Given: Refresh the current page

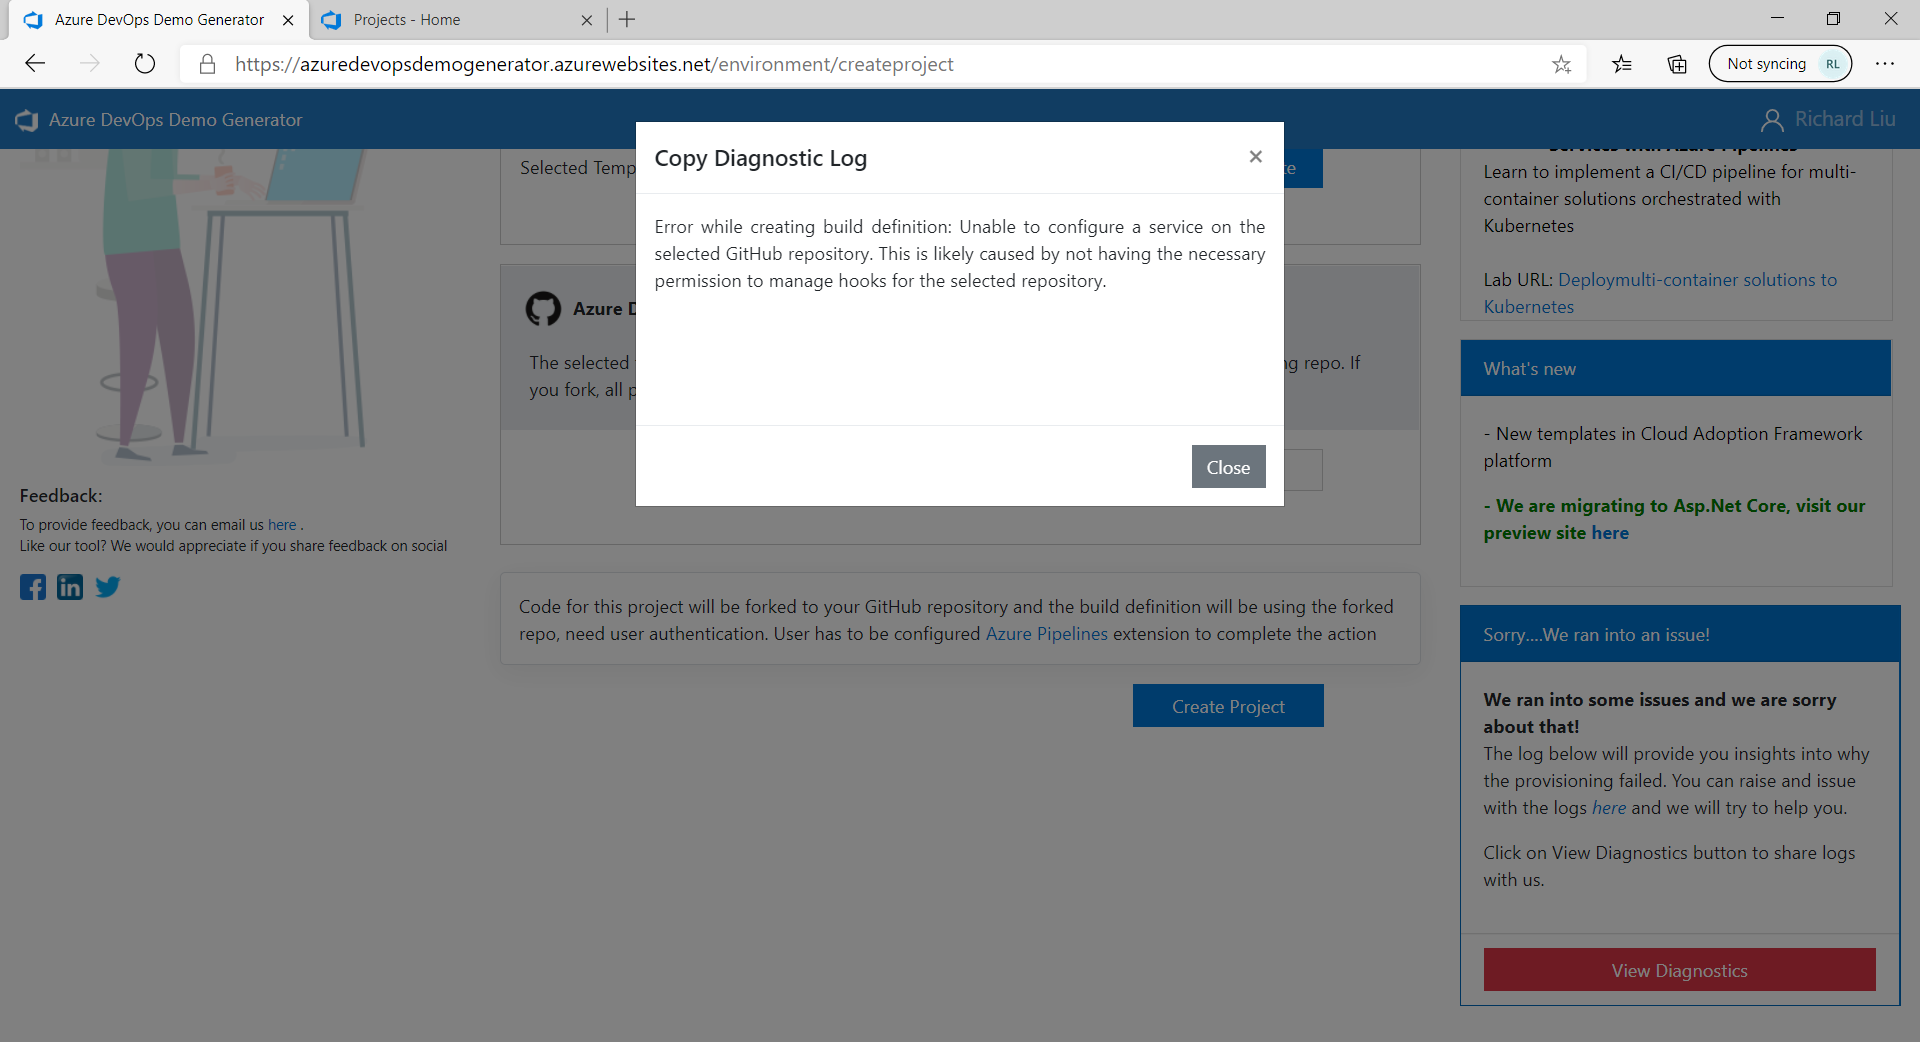Looking at the screenshot, I should coord(145,63).
